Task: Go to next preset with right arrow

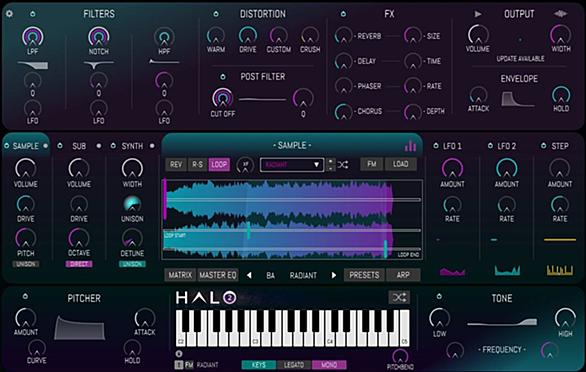Action: [x=334, y=276]
